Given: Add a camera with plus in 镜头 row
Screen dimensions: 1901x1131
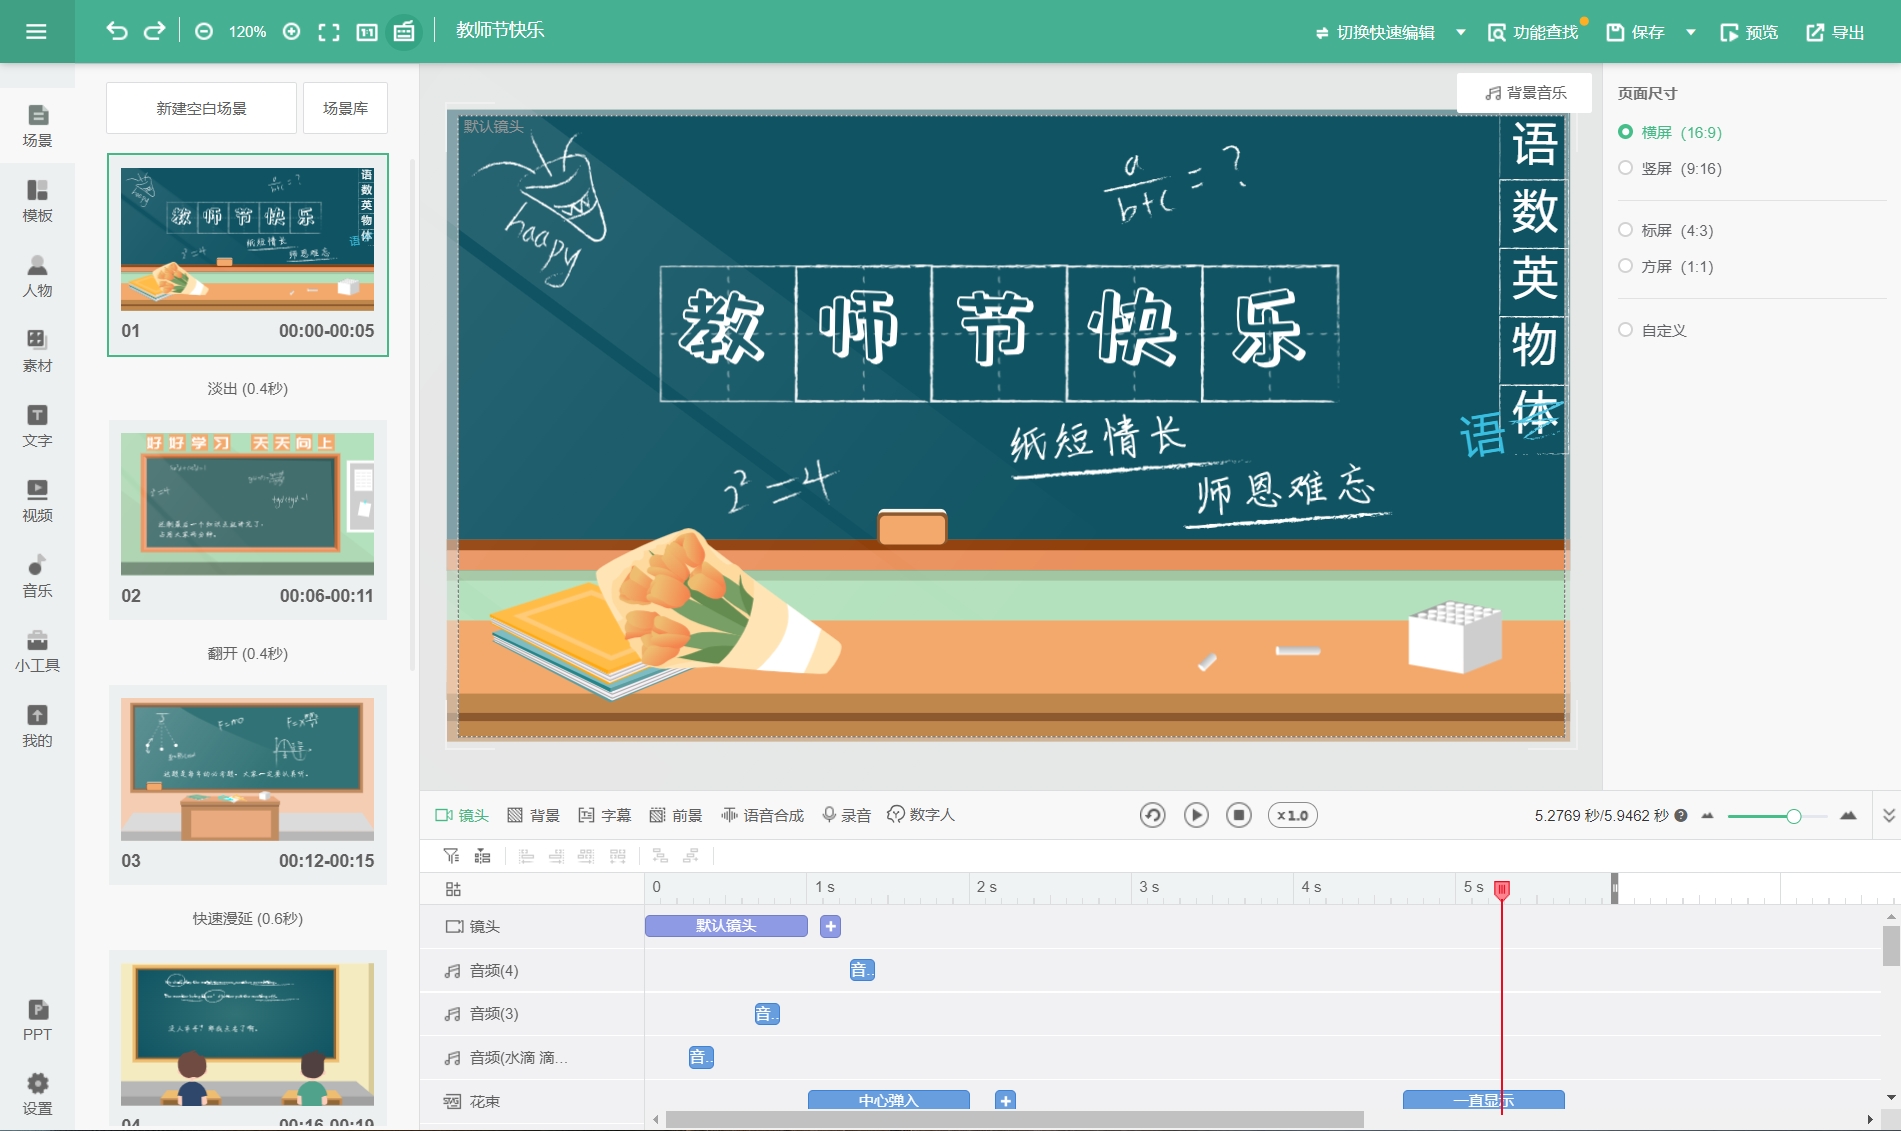Looking at the screenshot, I should pos(830,926).
